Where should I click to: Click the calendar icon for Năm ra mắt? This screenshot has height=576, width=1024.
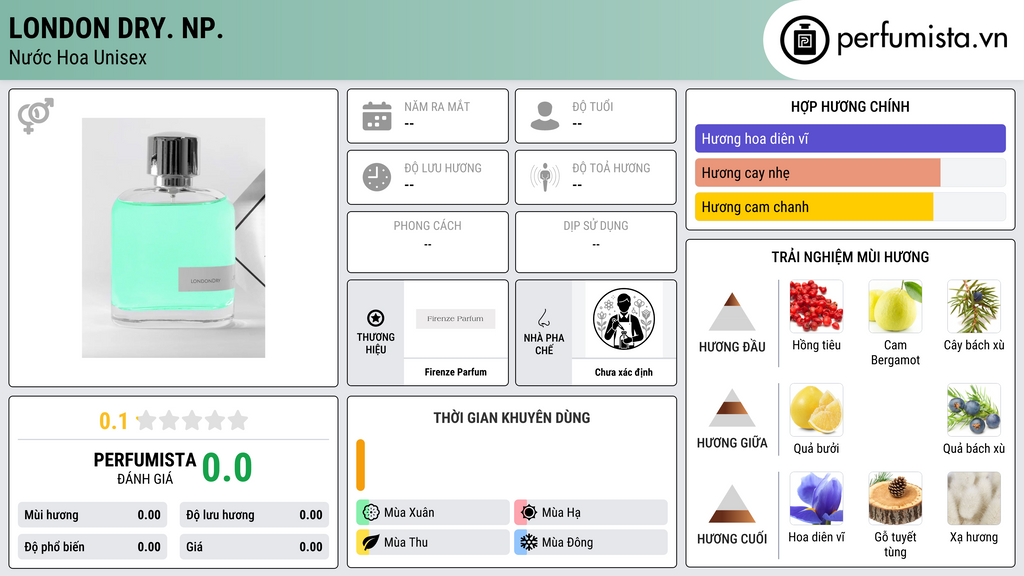(377, 116)
